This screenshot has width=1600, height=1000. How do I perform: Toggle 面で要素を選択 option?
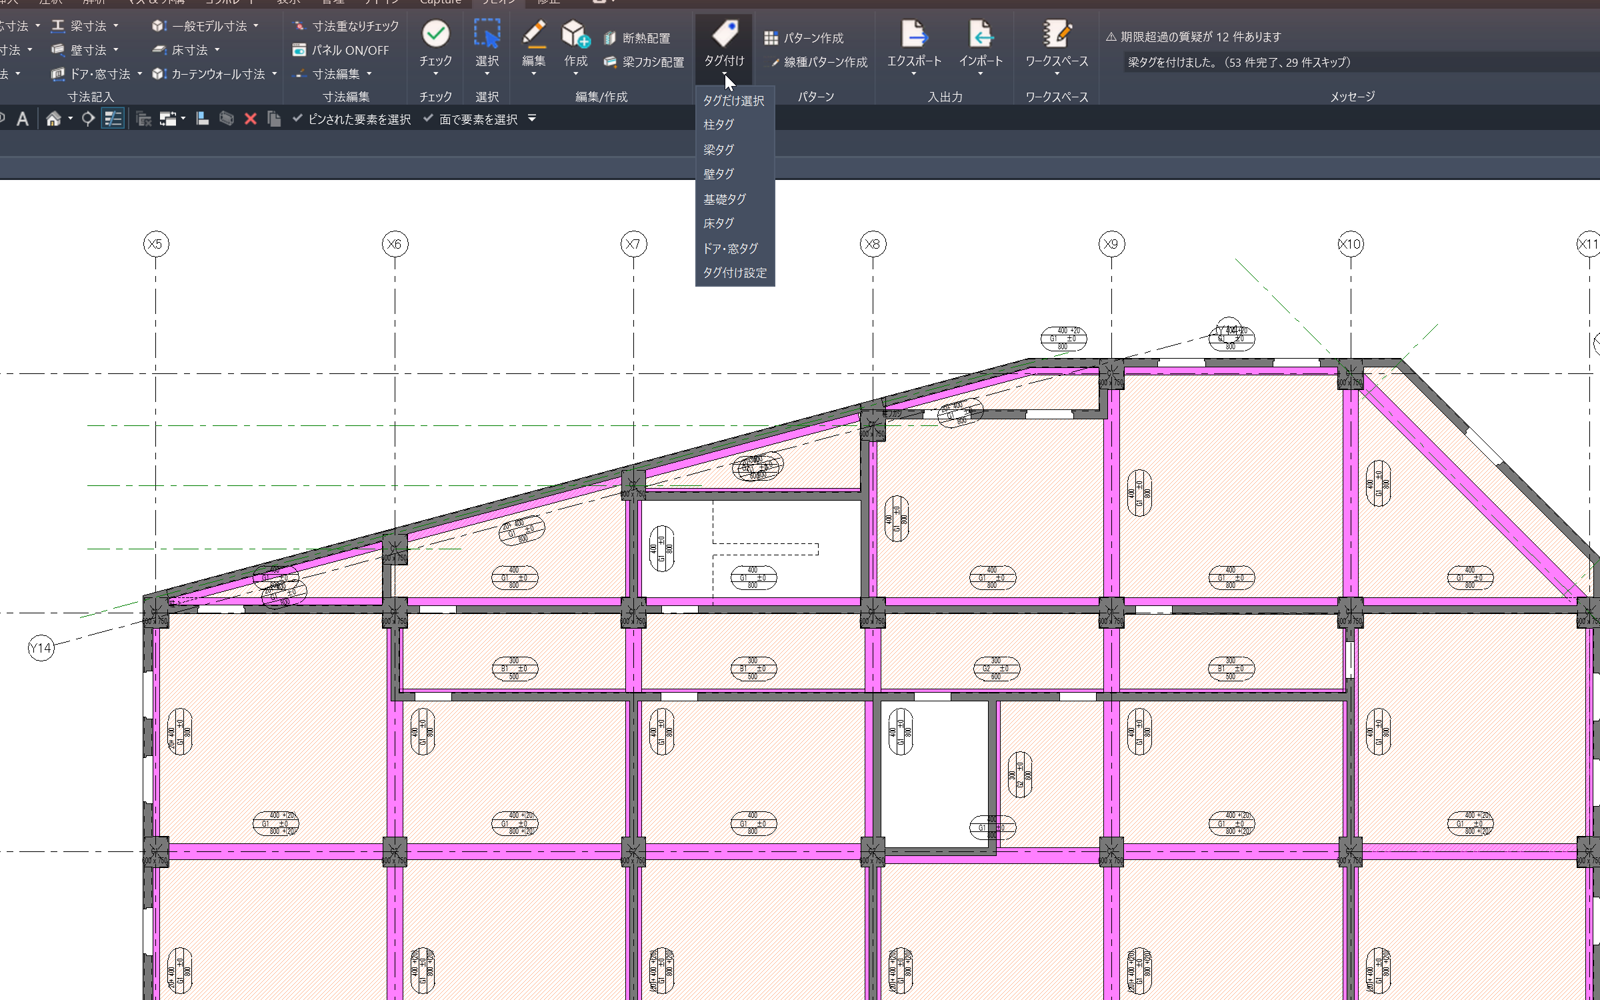pos(470,119)
